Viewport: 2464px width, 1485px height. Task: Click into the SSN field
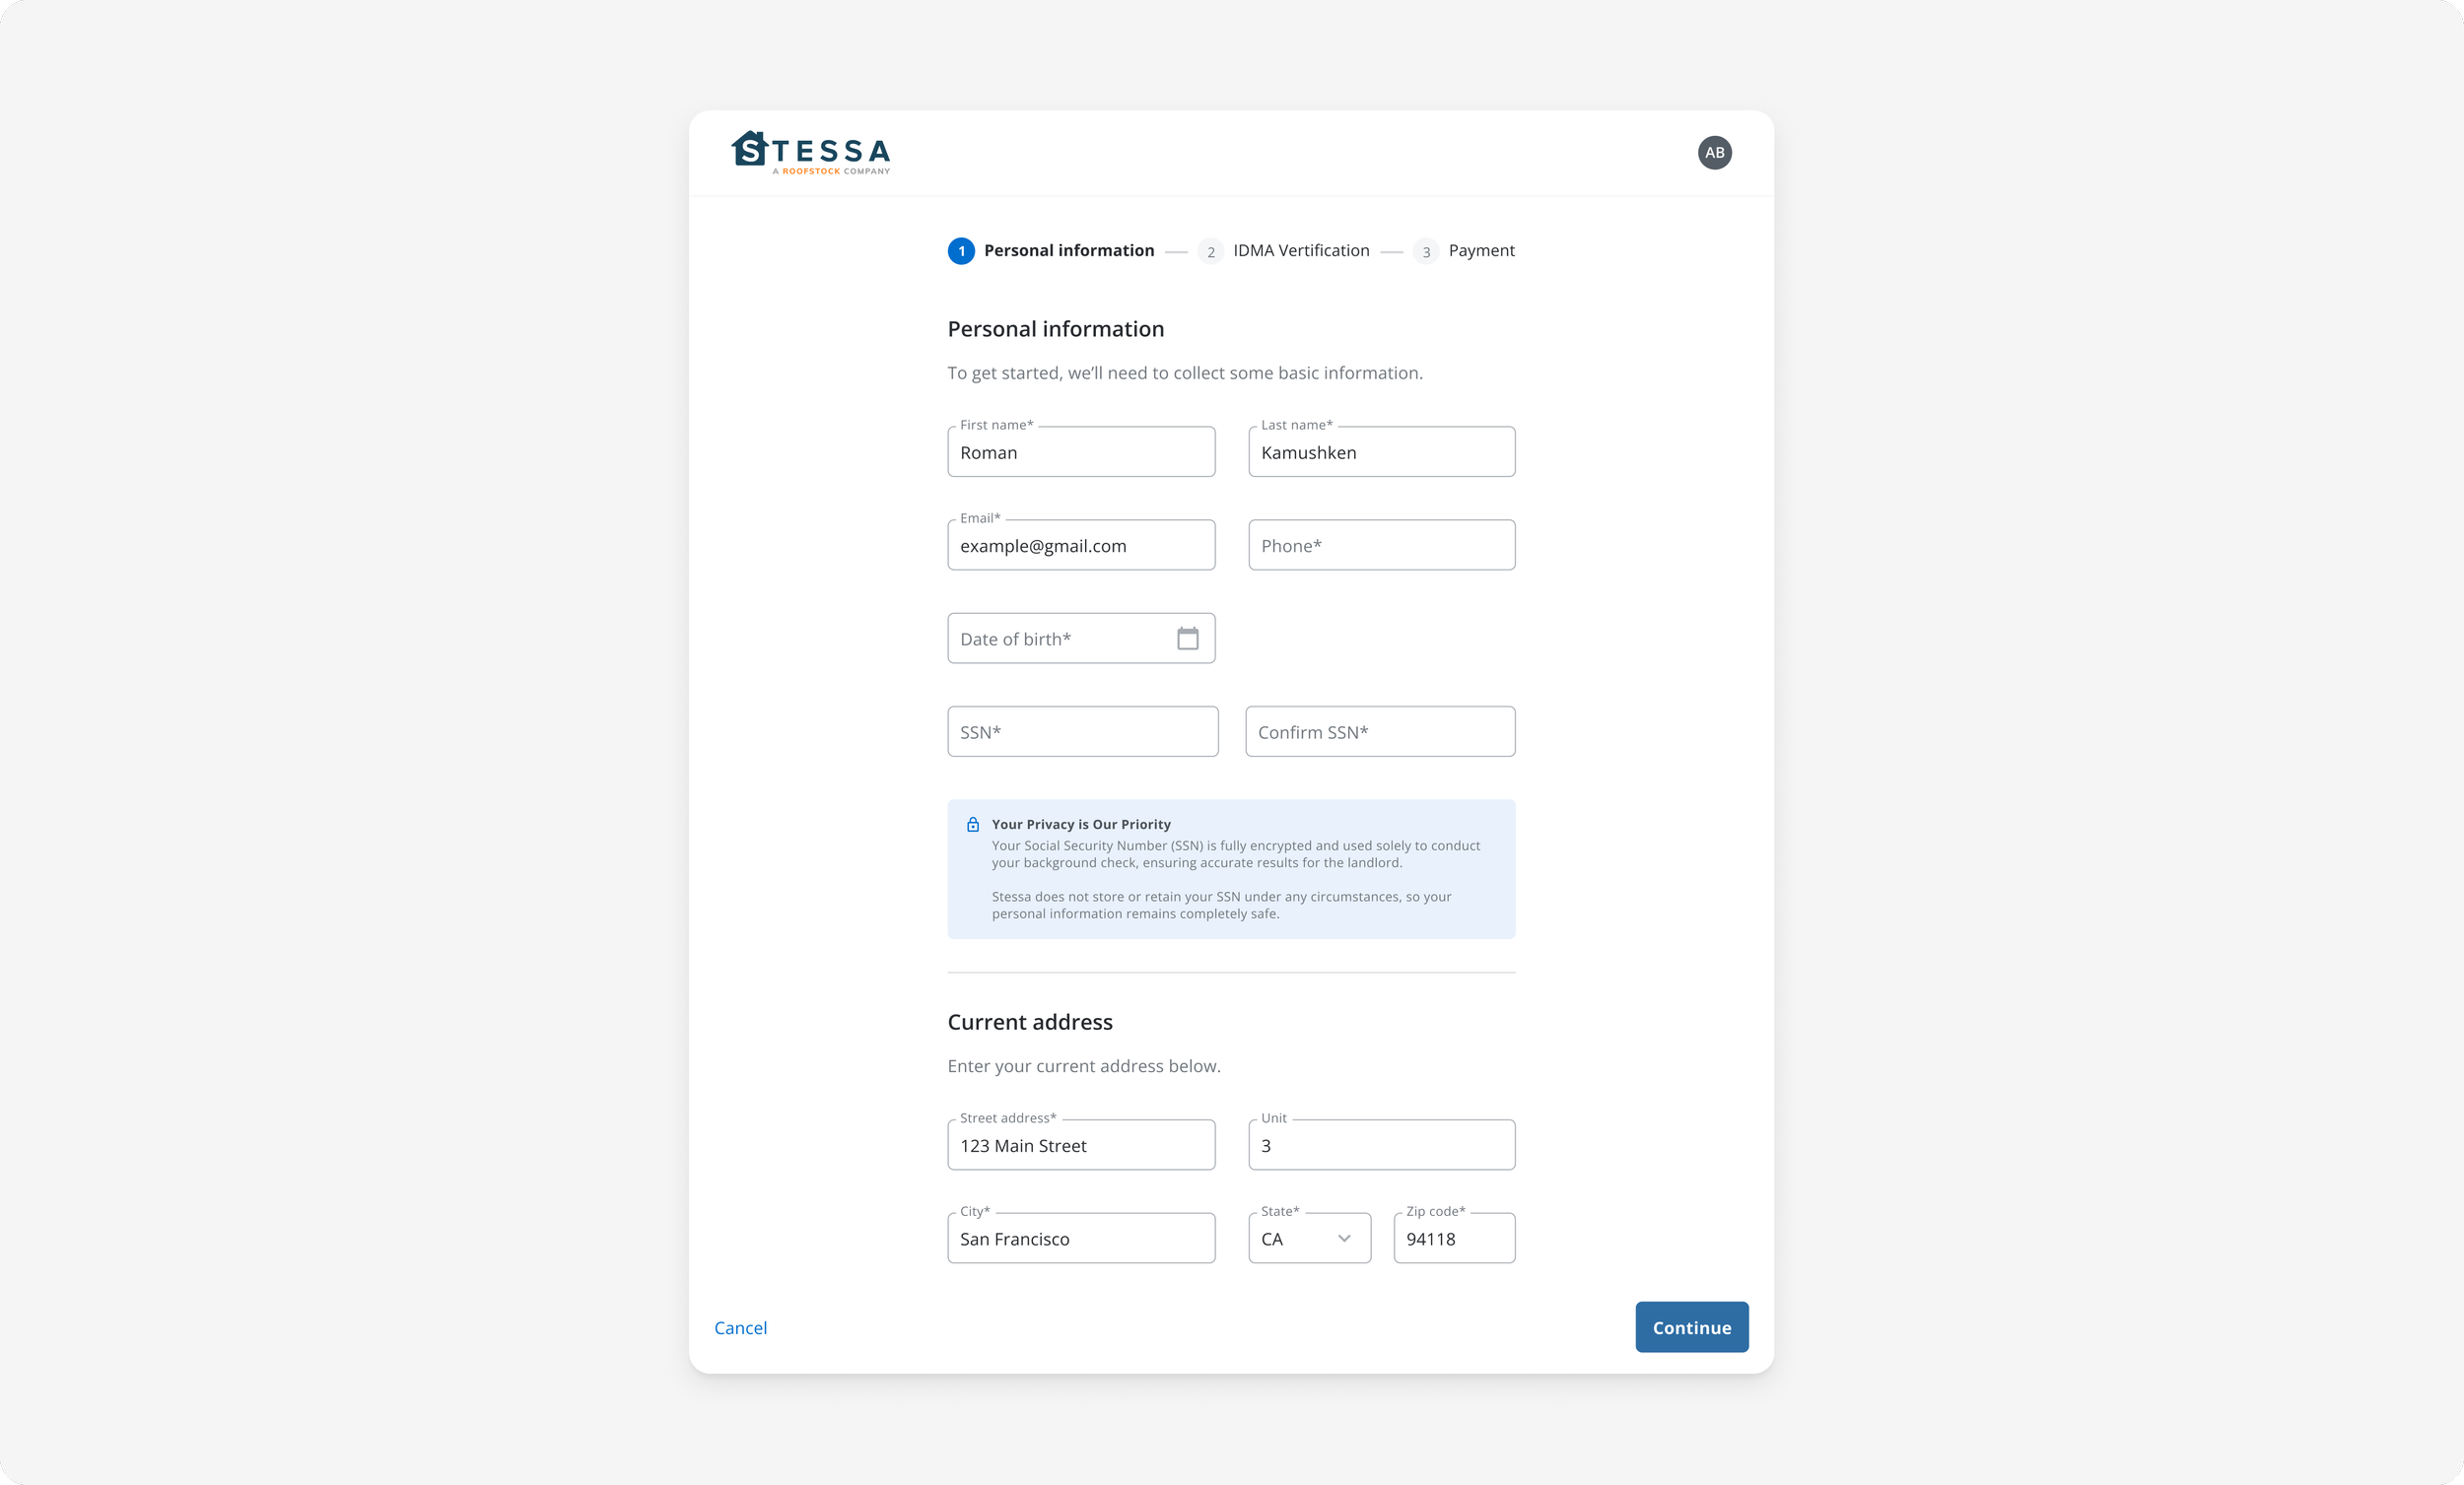[x=1082, y=732]
